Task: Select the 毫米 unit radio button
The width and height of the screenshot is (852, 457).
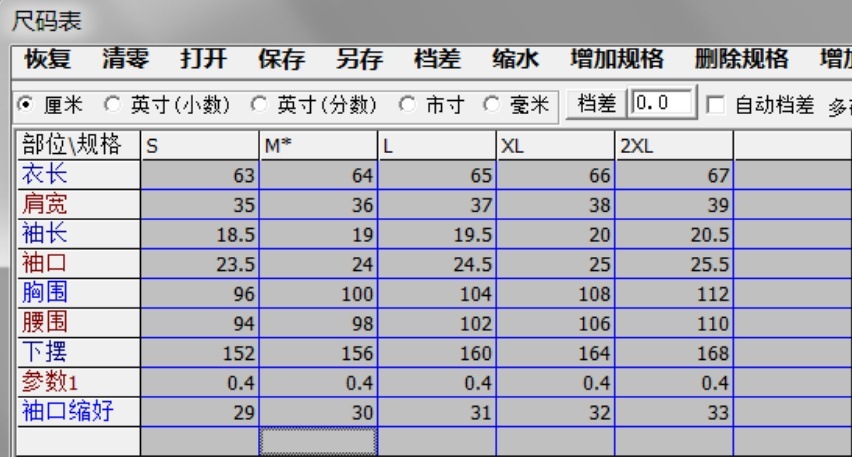Action: click(x=491, y=104)
